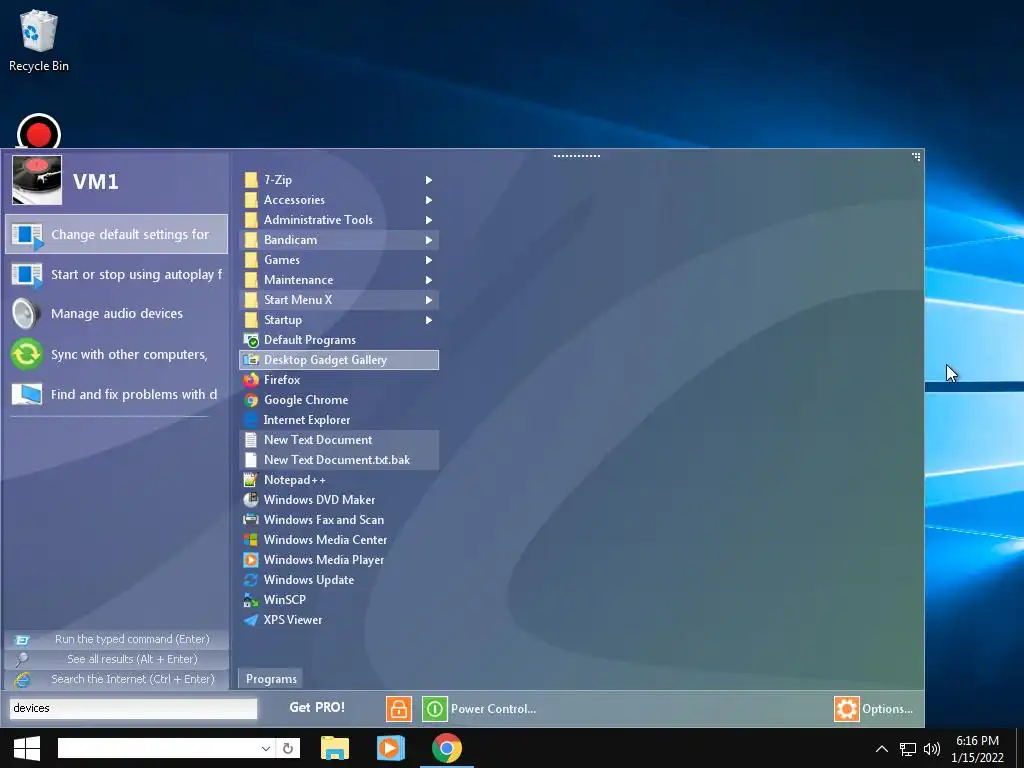1024x768 pixels.
Task: Switch to Google Chrome on the taskbar
Action: coord(447,748)
